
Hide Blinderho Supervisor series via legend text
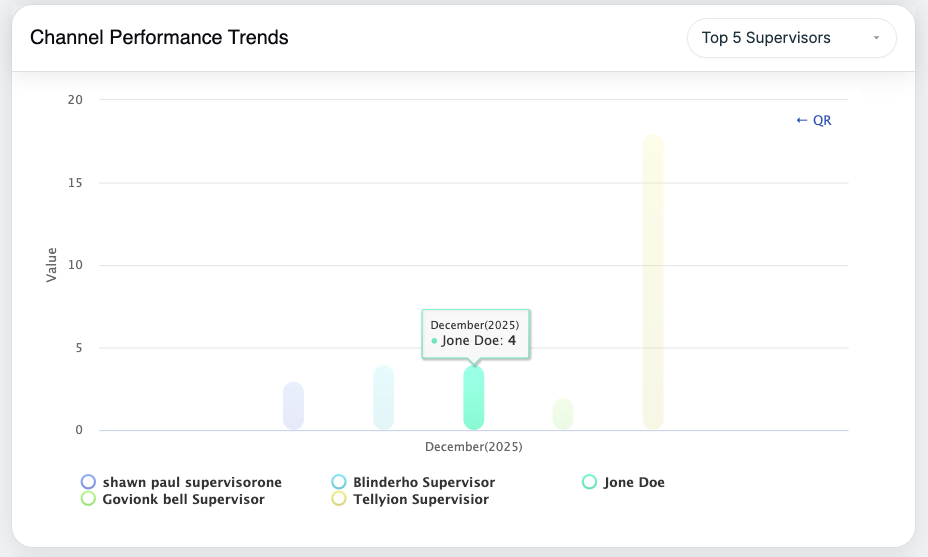pos(423,482)
